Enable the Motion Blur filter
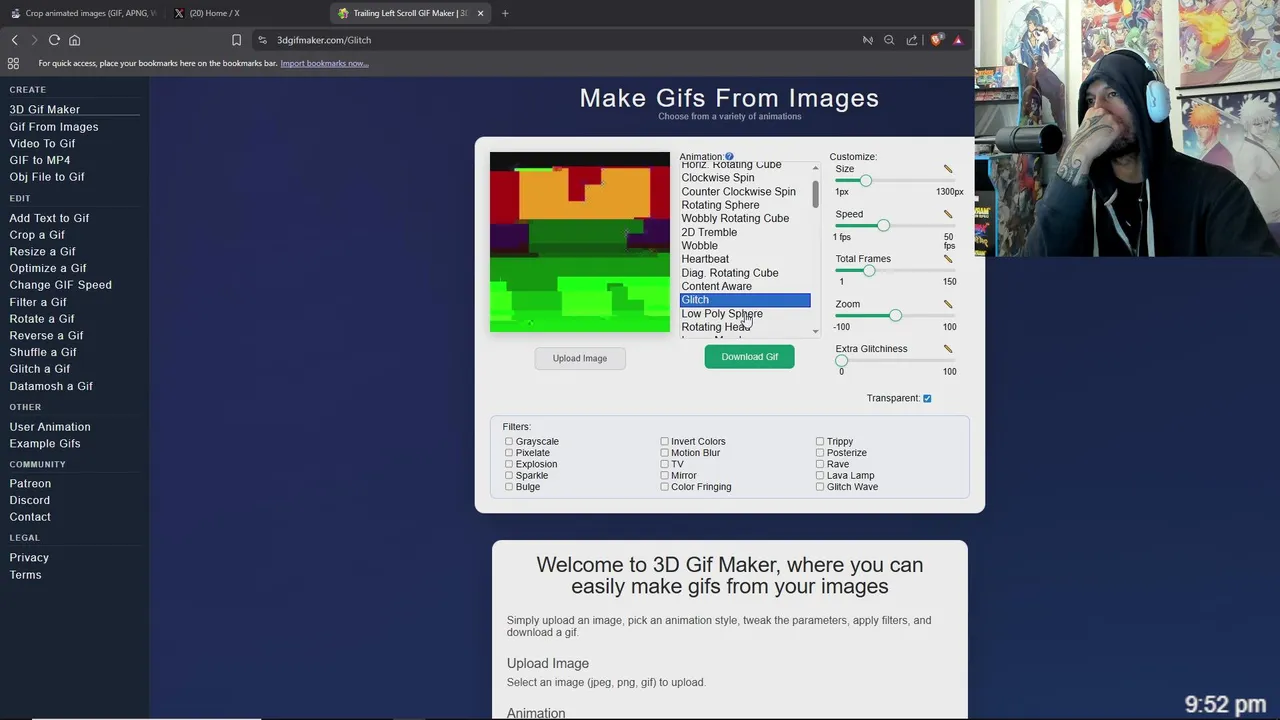This screenshot has width=1280, height=720. 664,453
